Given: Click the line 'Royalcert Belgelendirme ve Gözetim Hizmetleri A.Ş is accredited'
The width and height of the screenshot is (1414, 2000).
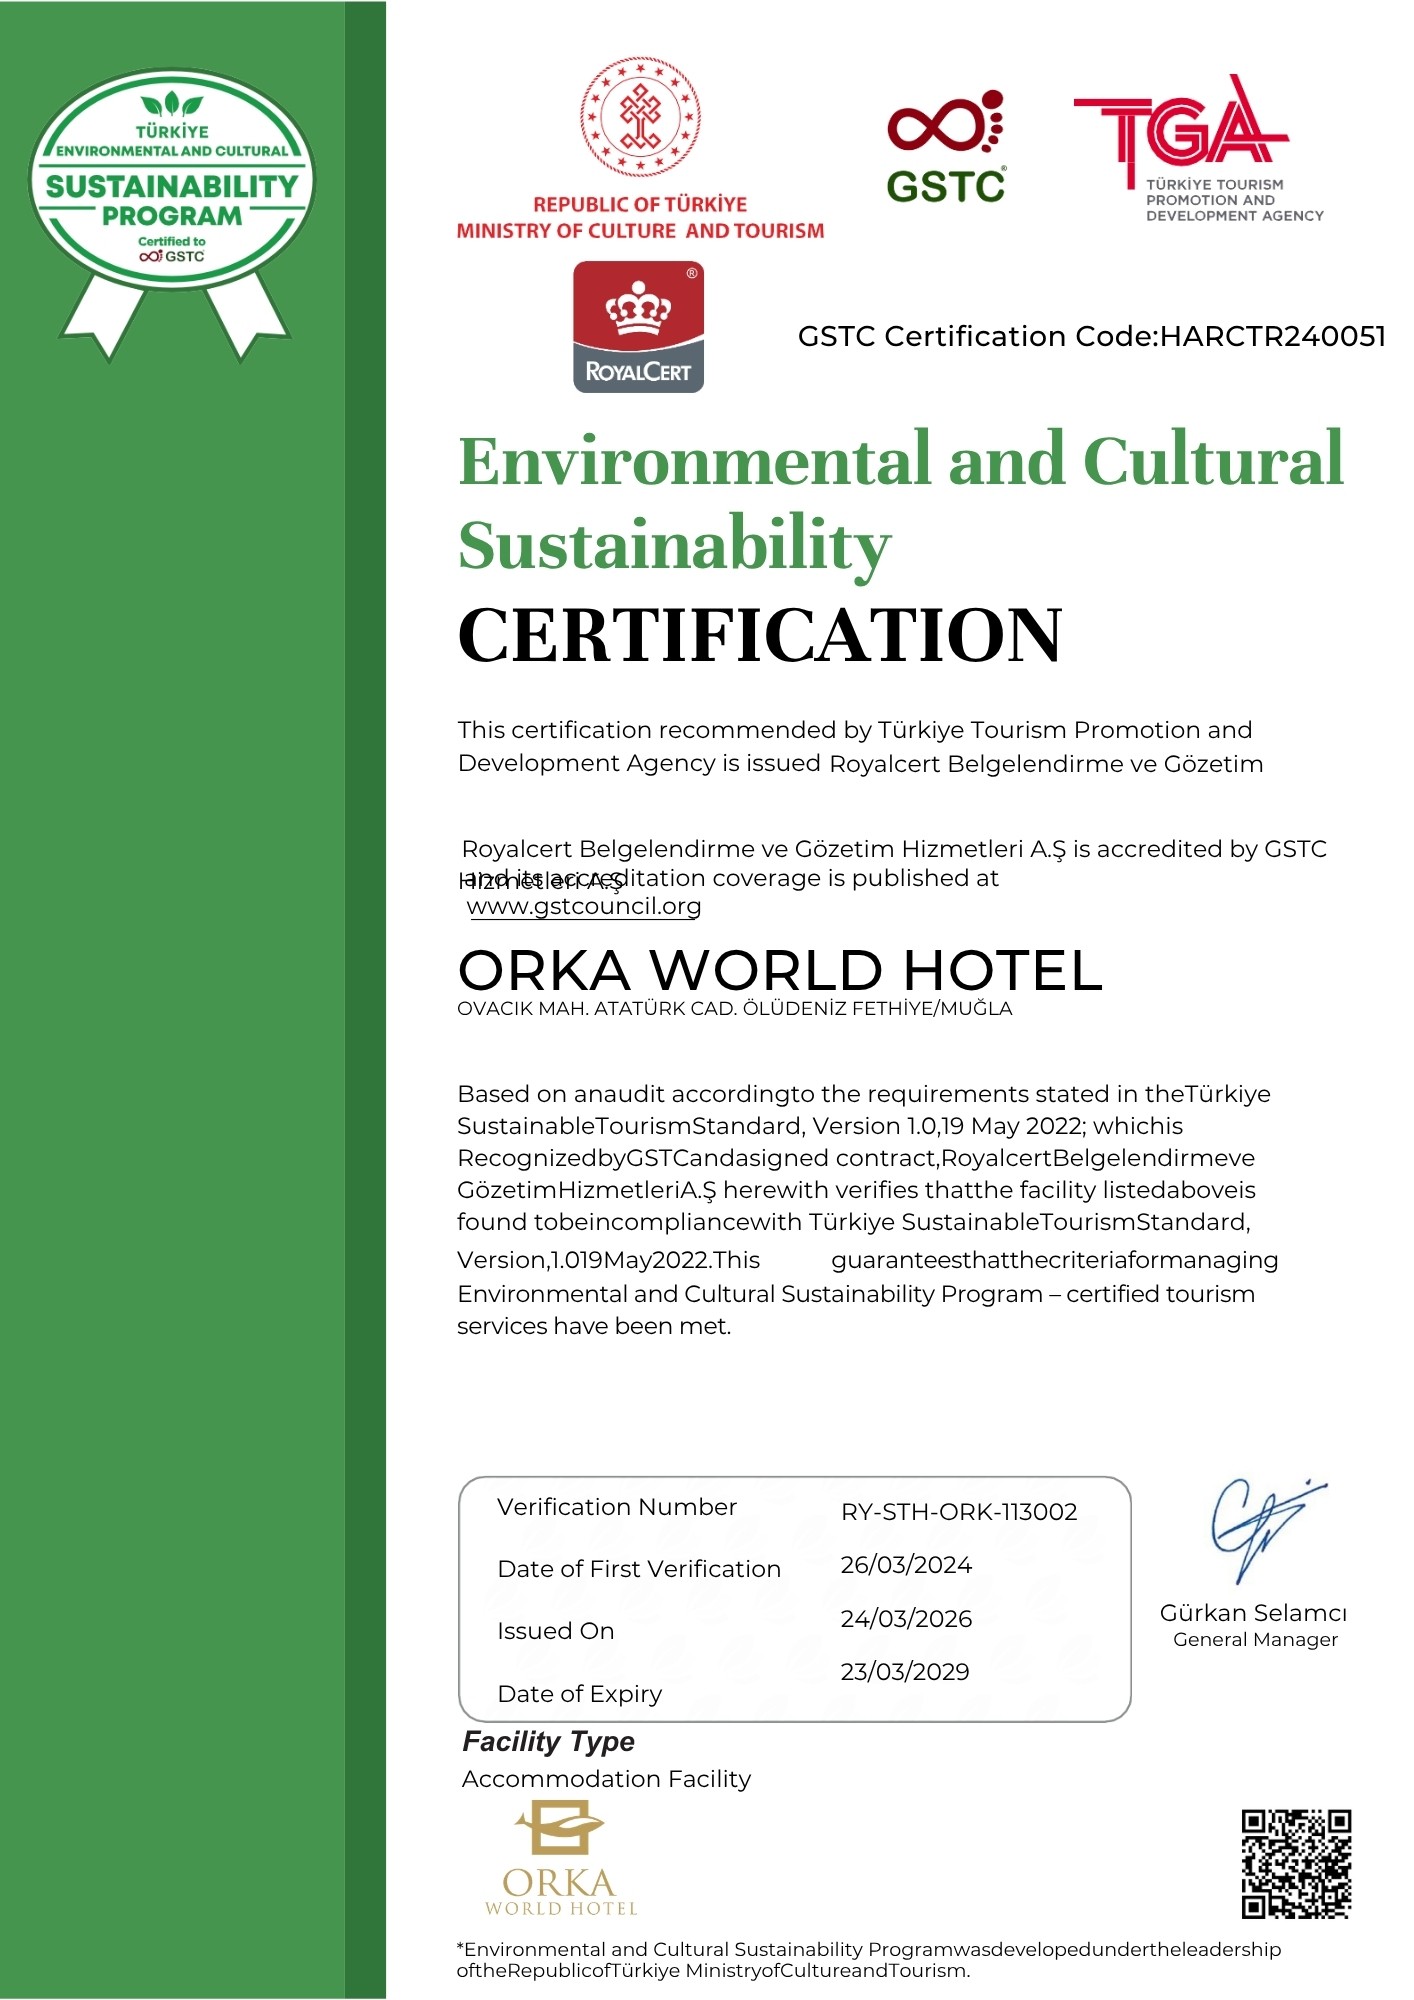Looking at the screenshot, I should click(x=894, y=849).
